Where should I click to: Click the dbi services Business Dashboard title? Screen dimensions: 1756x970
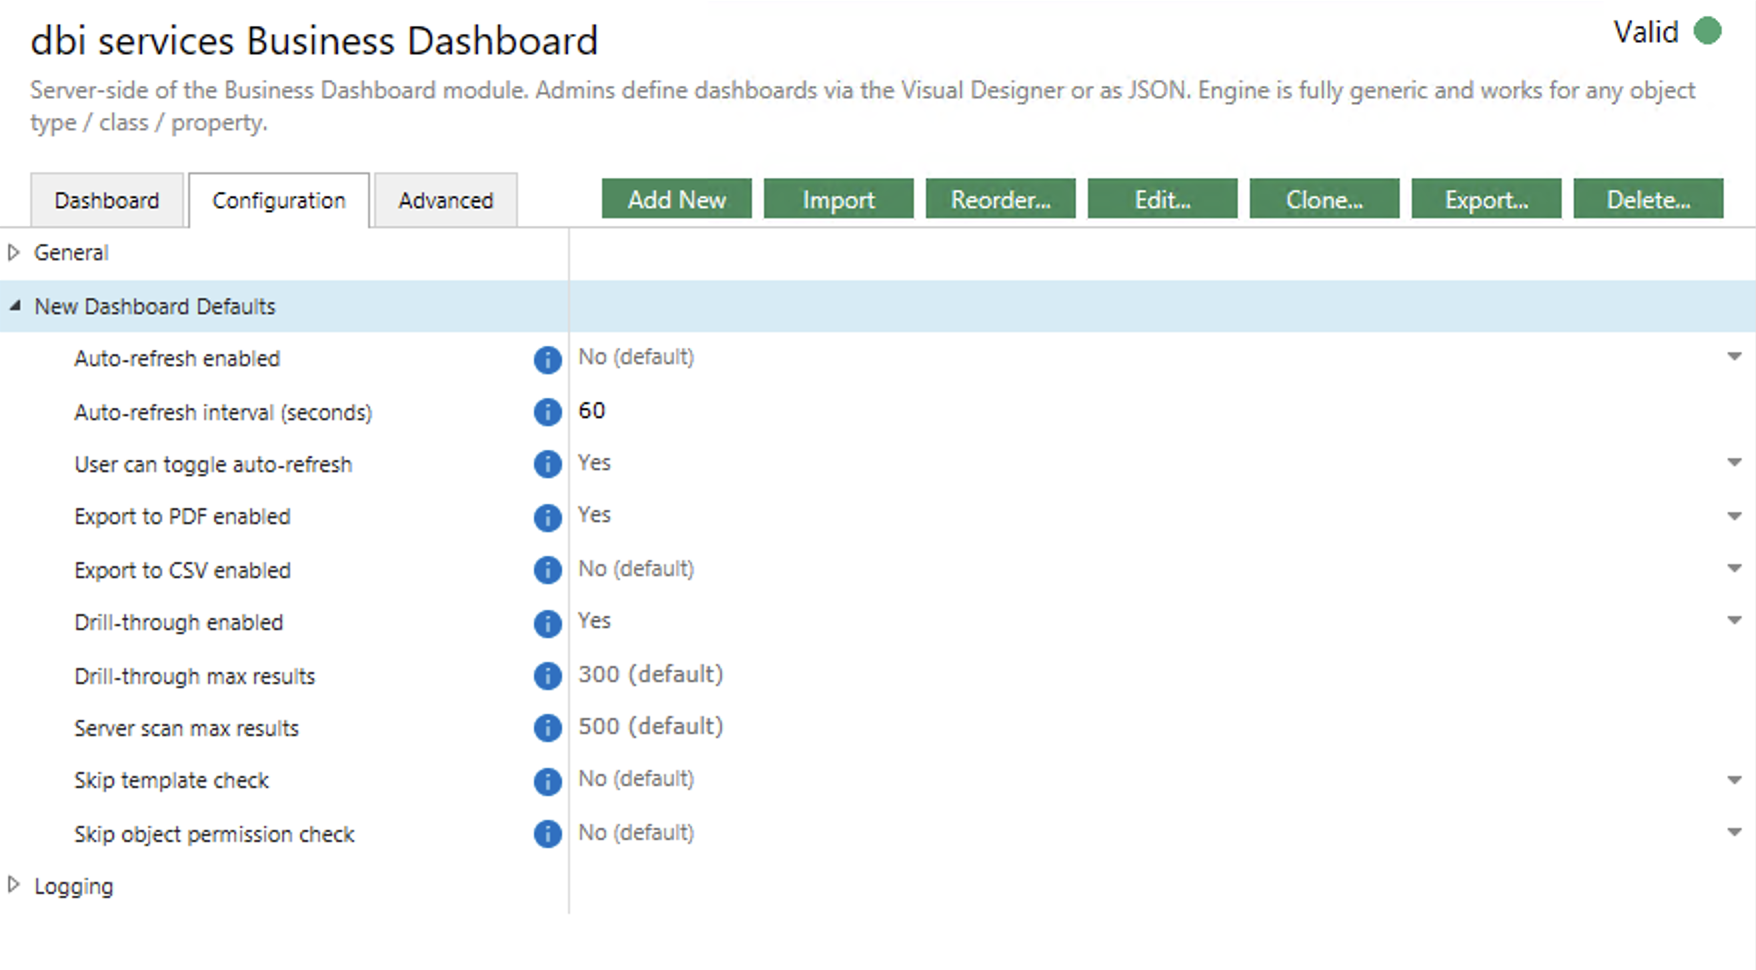pyautogui.click(x=314, y=41)
